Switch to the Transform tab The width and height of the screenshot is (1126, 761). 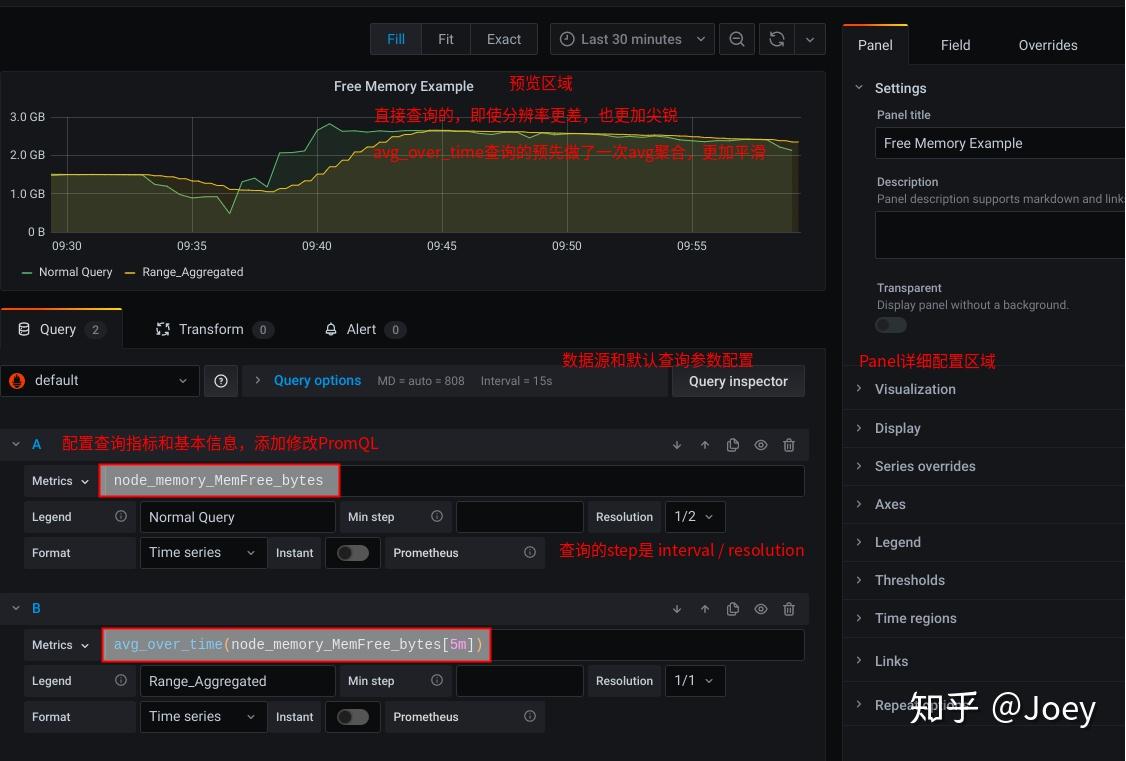[214, 330]
